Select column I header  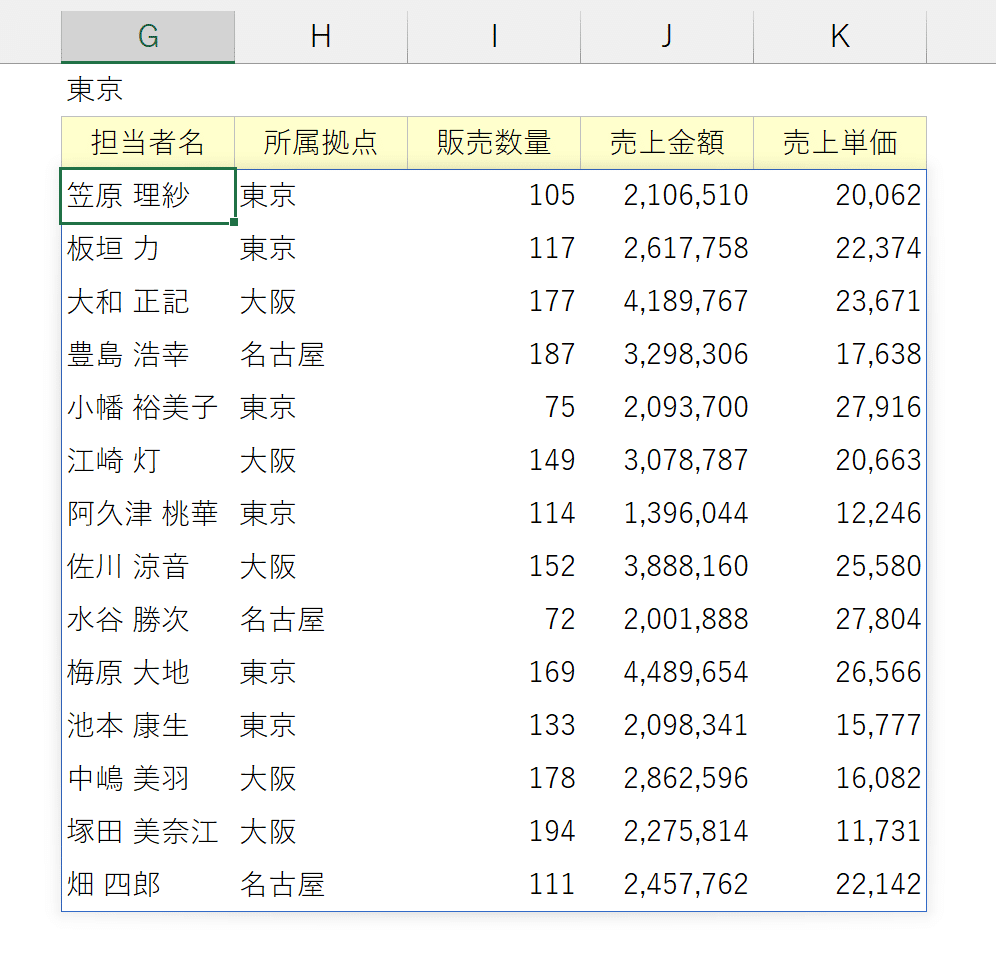coord(494,36)
